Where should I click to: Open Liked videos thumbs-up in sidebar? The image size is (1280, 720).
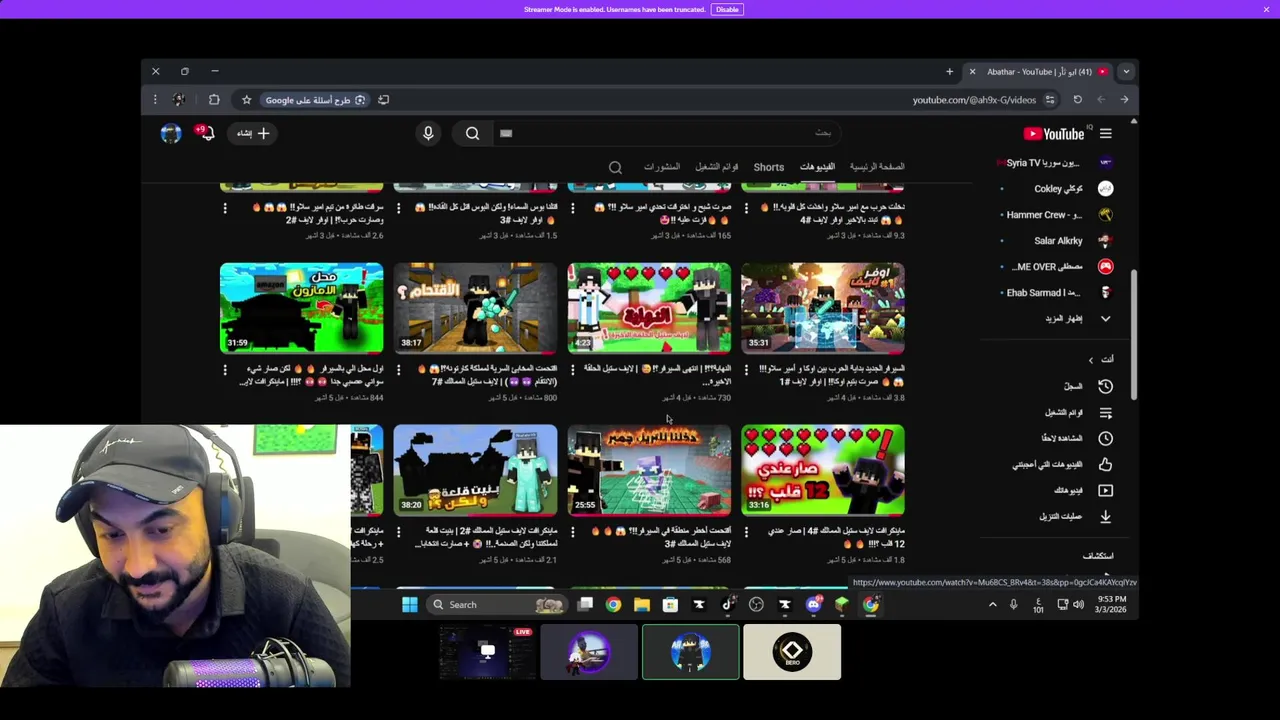click(x=1105, y=464)
